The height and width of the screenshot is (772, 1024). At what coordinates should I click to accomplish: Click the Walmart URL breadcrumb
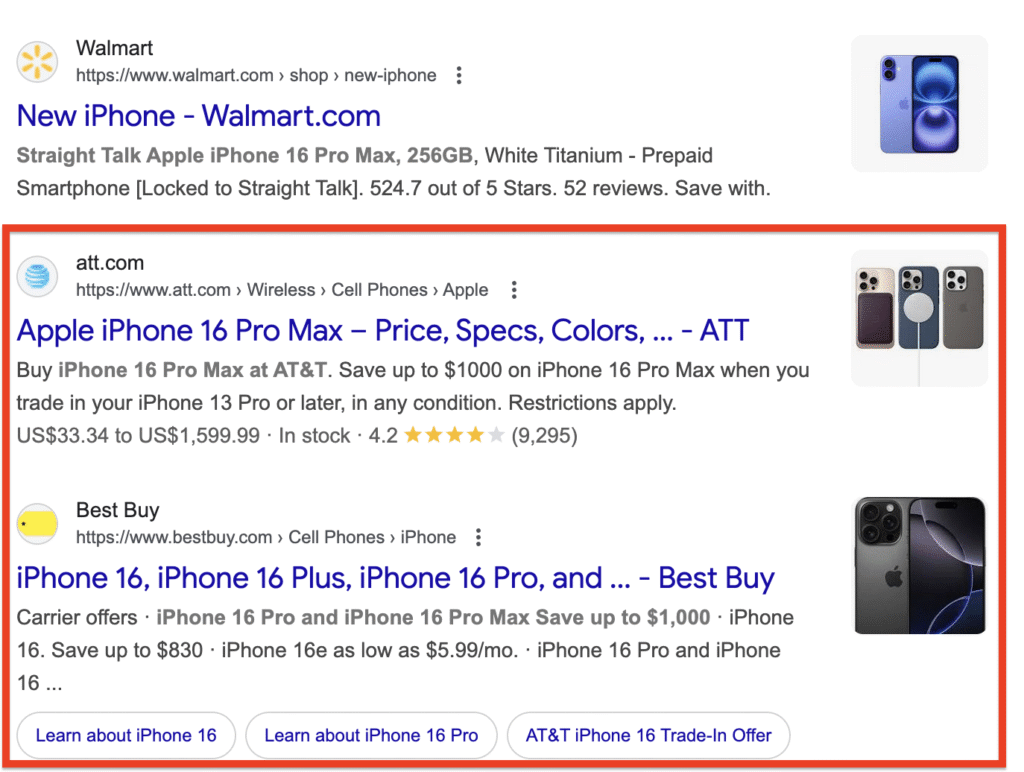[x=256, y=76]
